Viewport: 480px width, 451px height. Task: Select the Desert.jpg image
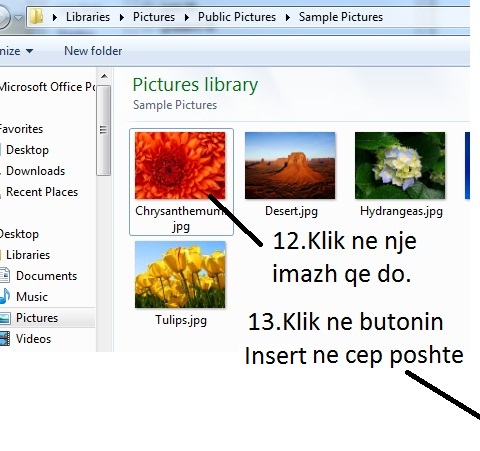coord(290,165)
